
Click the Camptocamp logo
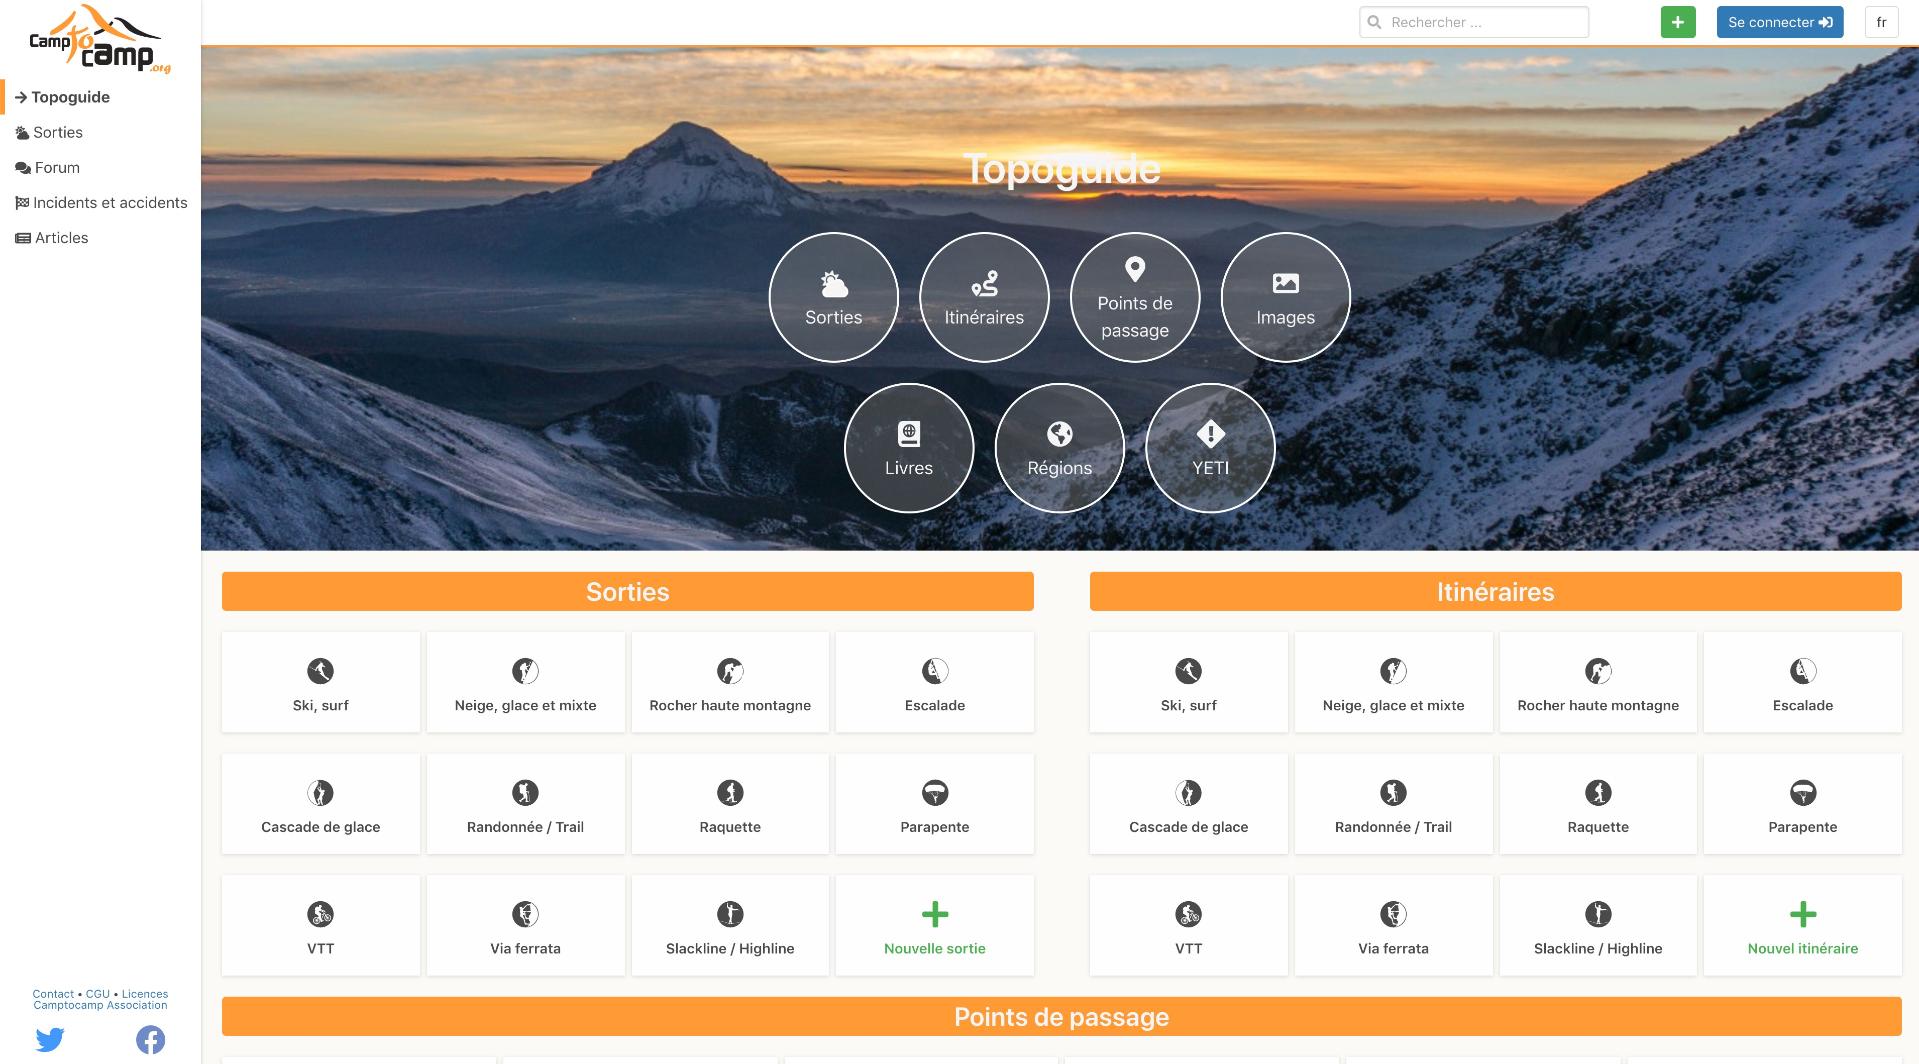(x=100, y=40)
